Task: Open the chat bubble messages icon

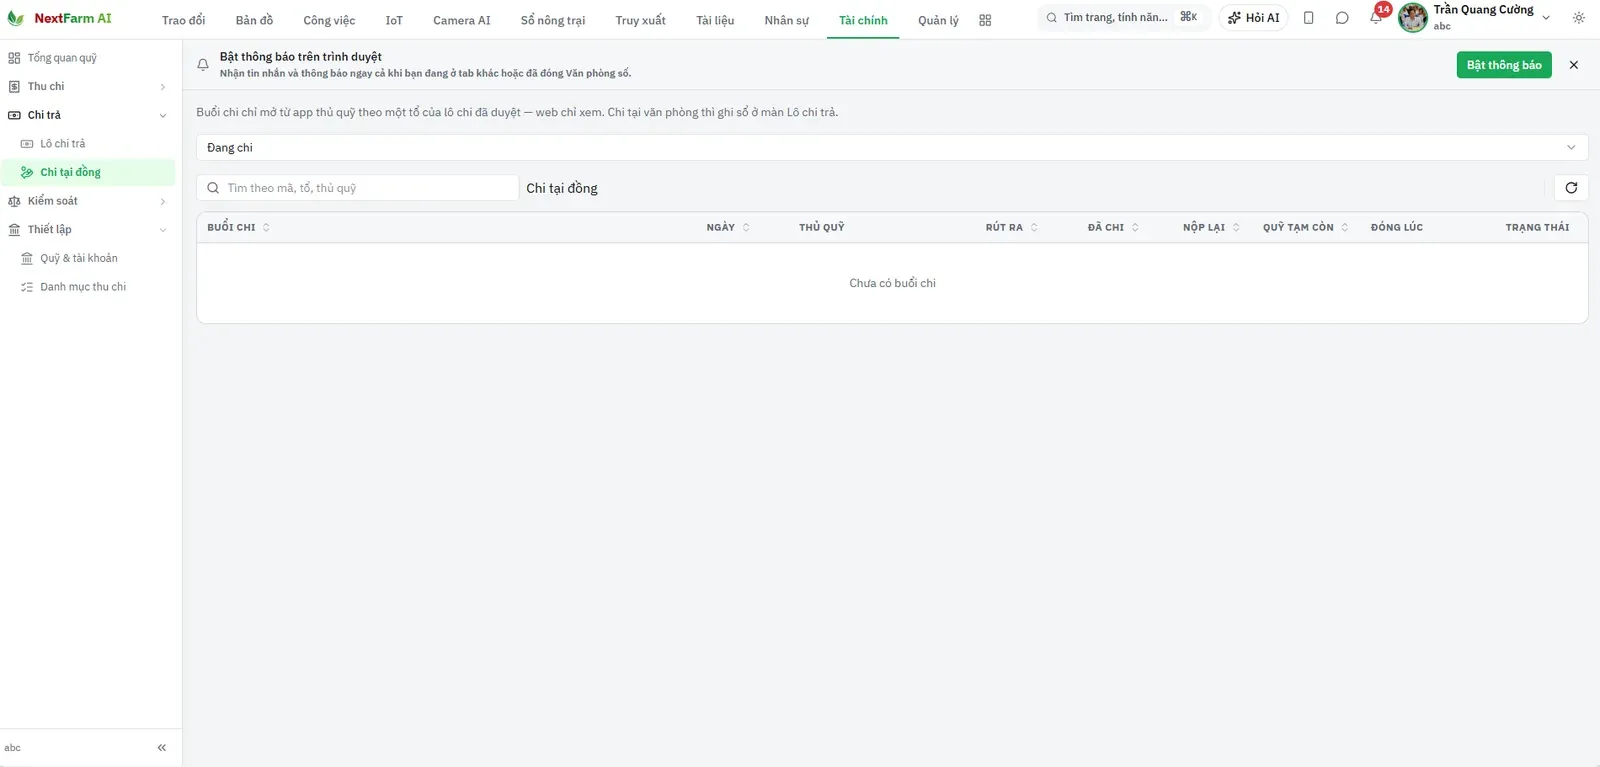Action: [1342, 18]
